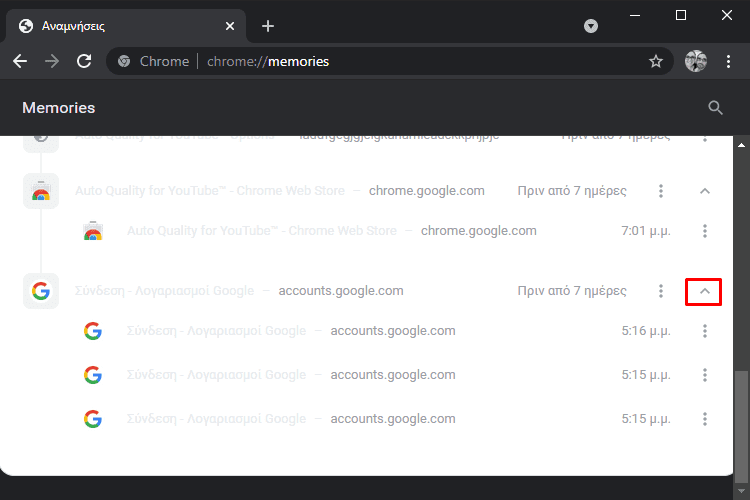Minimize the Chrome window

635,15
